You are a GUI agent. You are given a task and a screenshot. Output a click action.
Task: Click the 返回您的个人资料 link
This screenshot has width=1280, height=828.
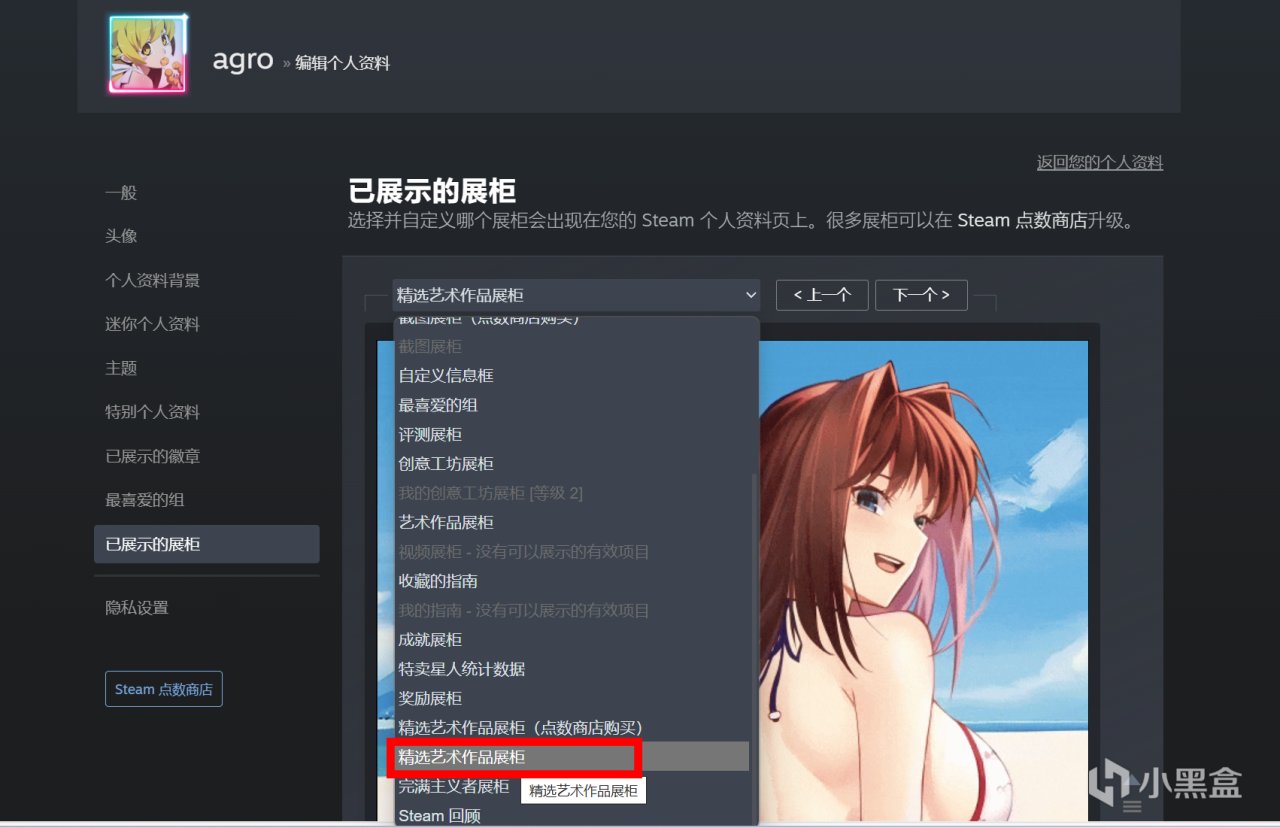click(x=1099, y=162)
